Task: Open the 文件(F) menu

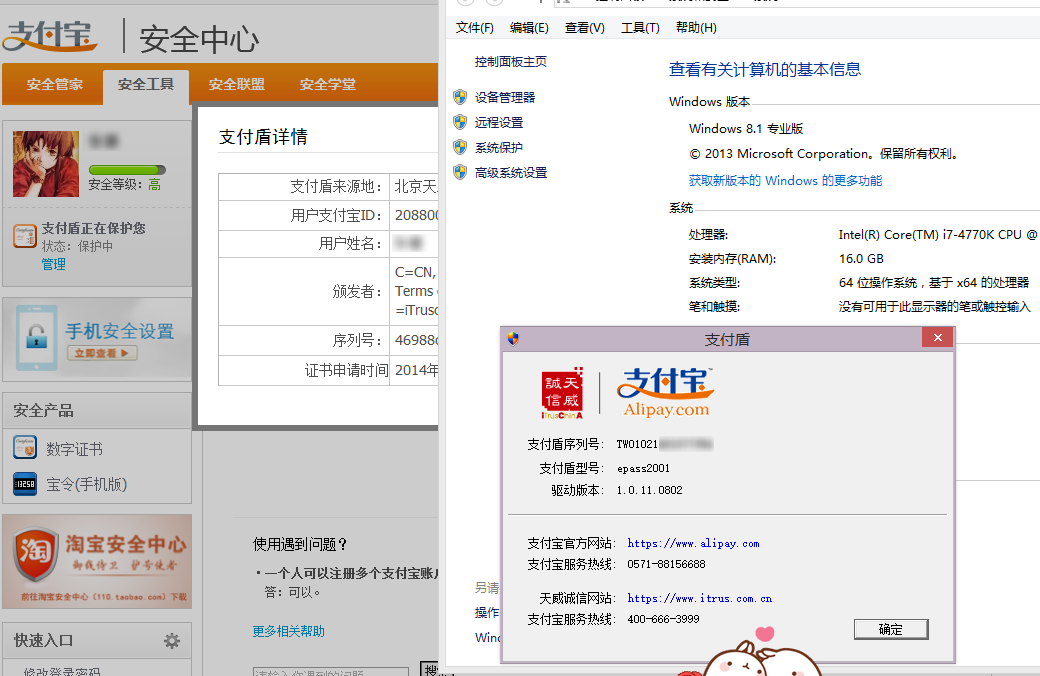Action: [475, 28]
